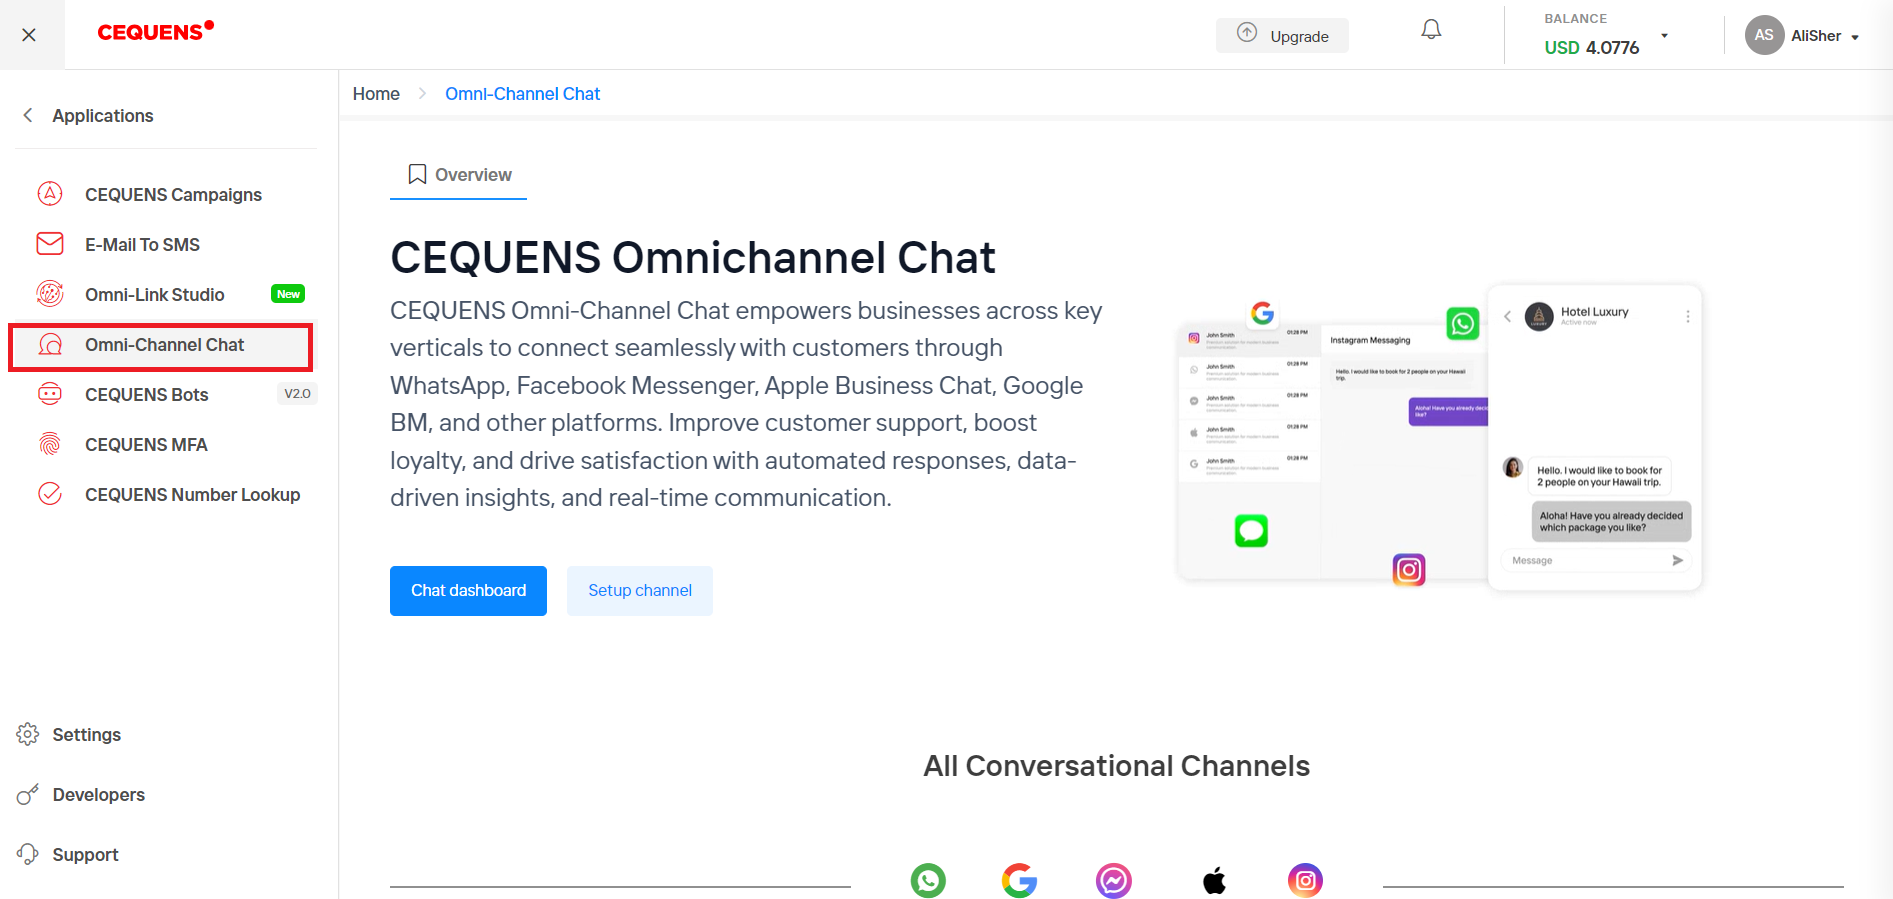Viewport: 1893px width, 899px height.
Task: Click the Developers key icon
Action: [28, 794]
